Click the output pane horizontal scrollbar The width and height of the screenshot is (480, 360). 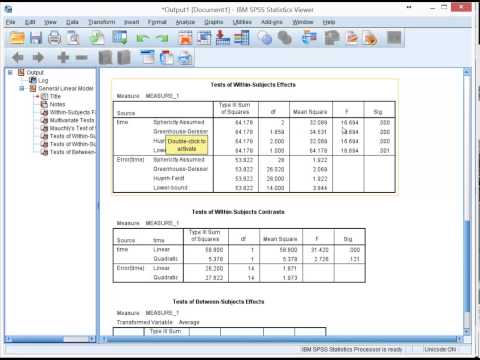[x=282, y=339]
